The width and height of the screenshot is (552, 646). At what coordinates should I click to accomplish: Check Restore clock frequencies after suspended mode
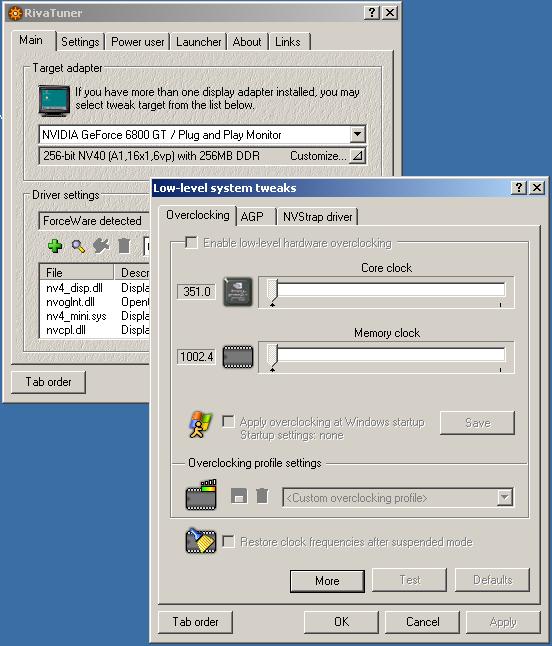coord(228,541)
